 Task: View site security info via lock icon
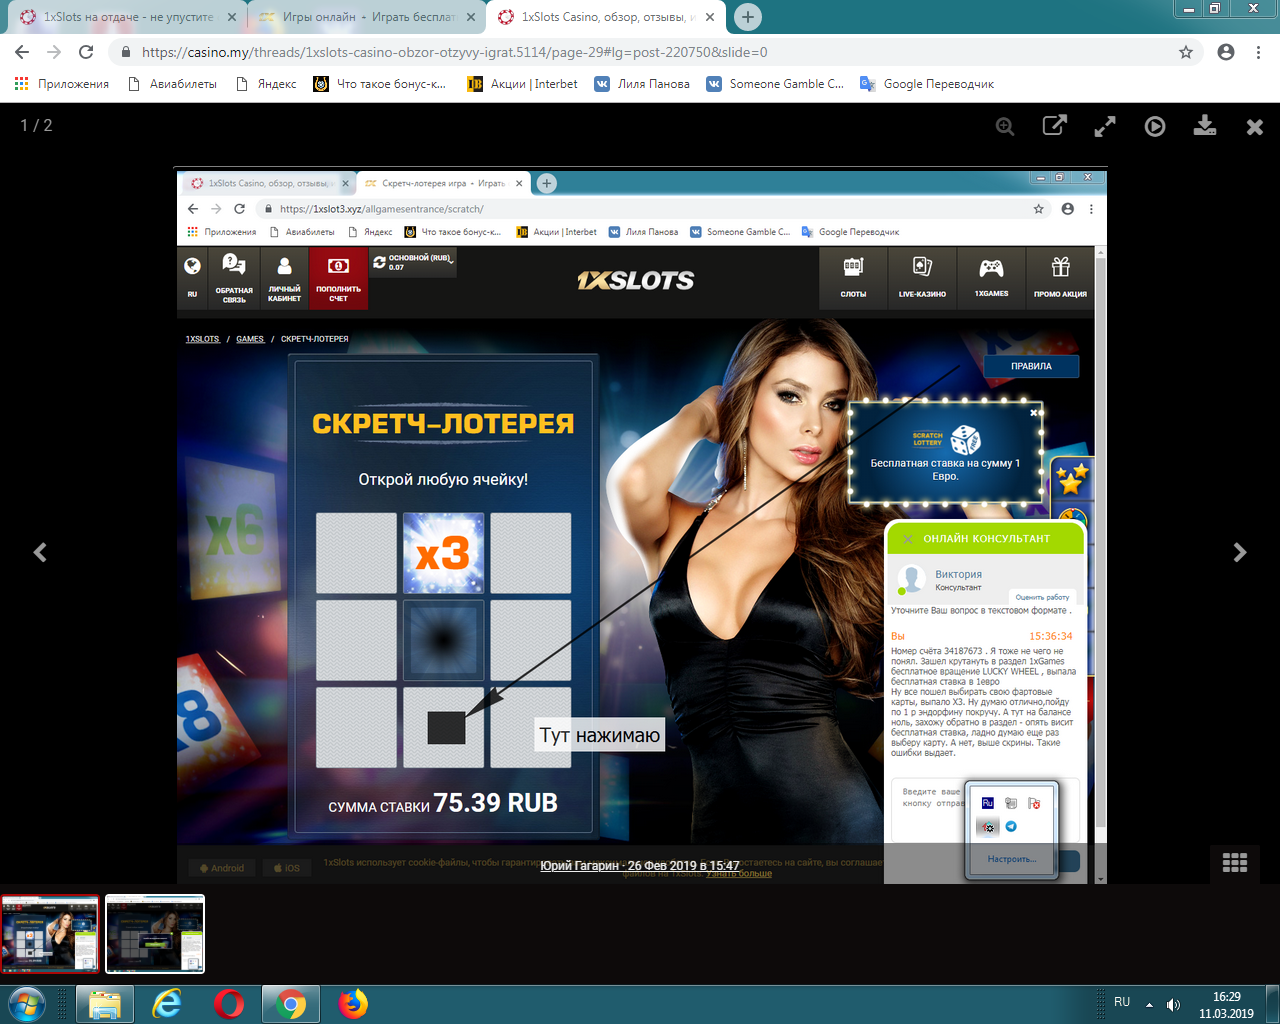pyautogui.click(x=125, y=52)
